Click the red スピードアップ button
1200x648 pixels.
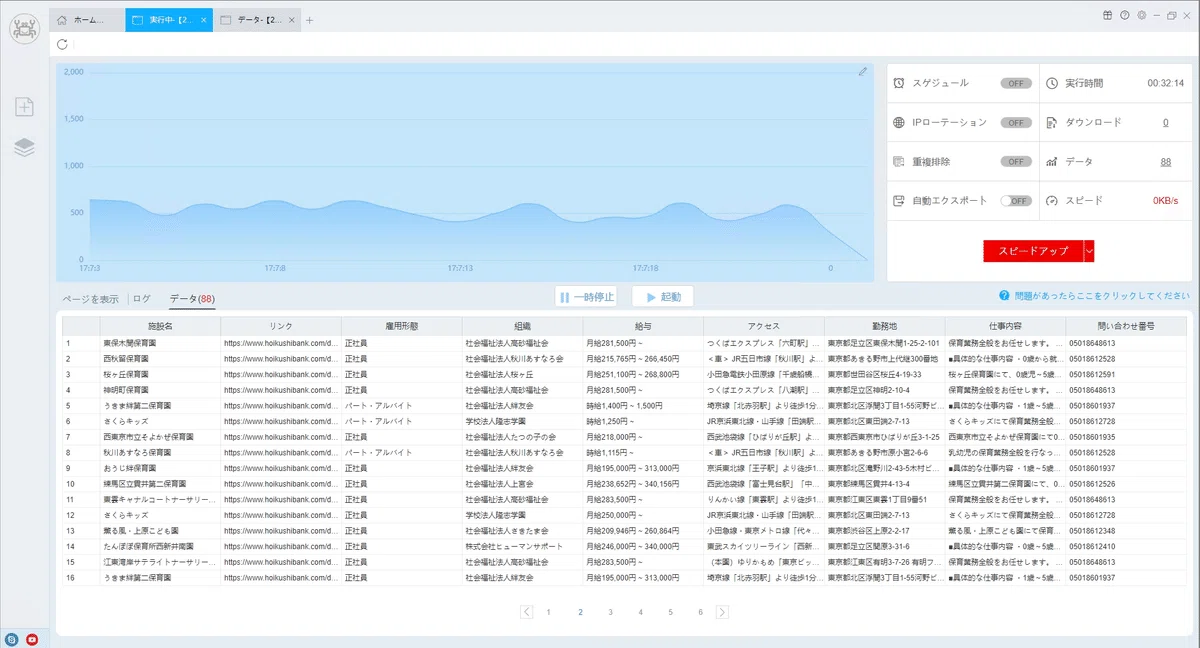coord(1033,251)
